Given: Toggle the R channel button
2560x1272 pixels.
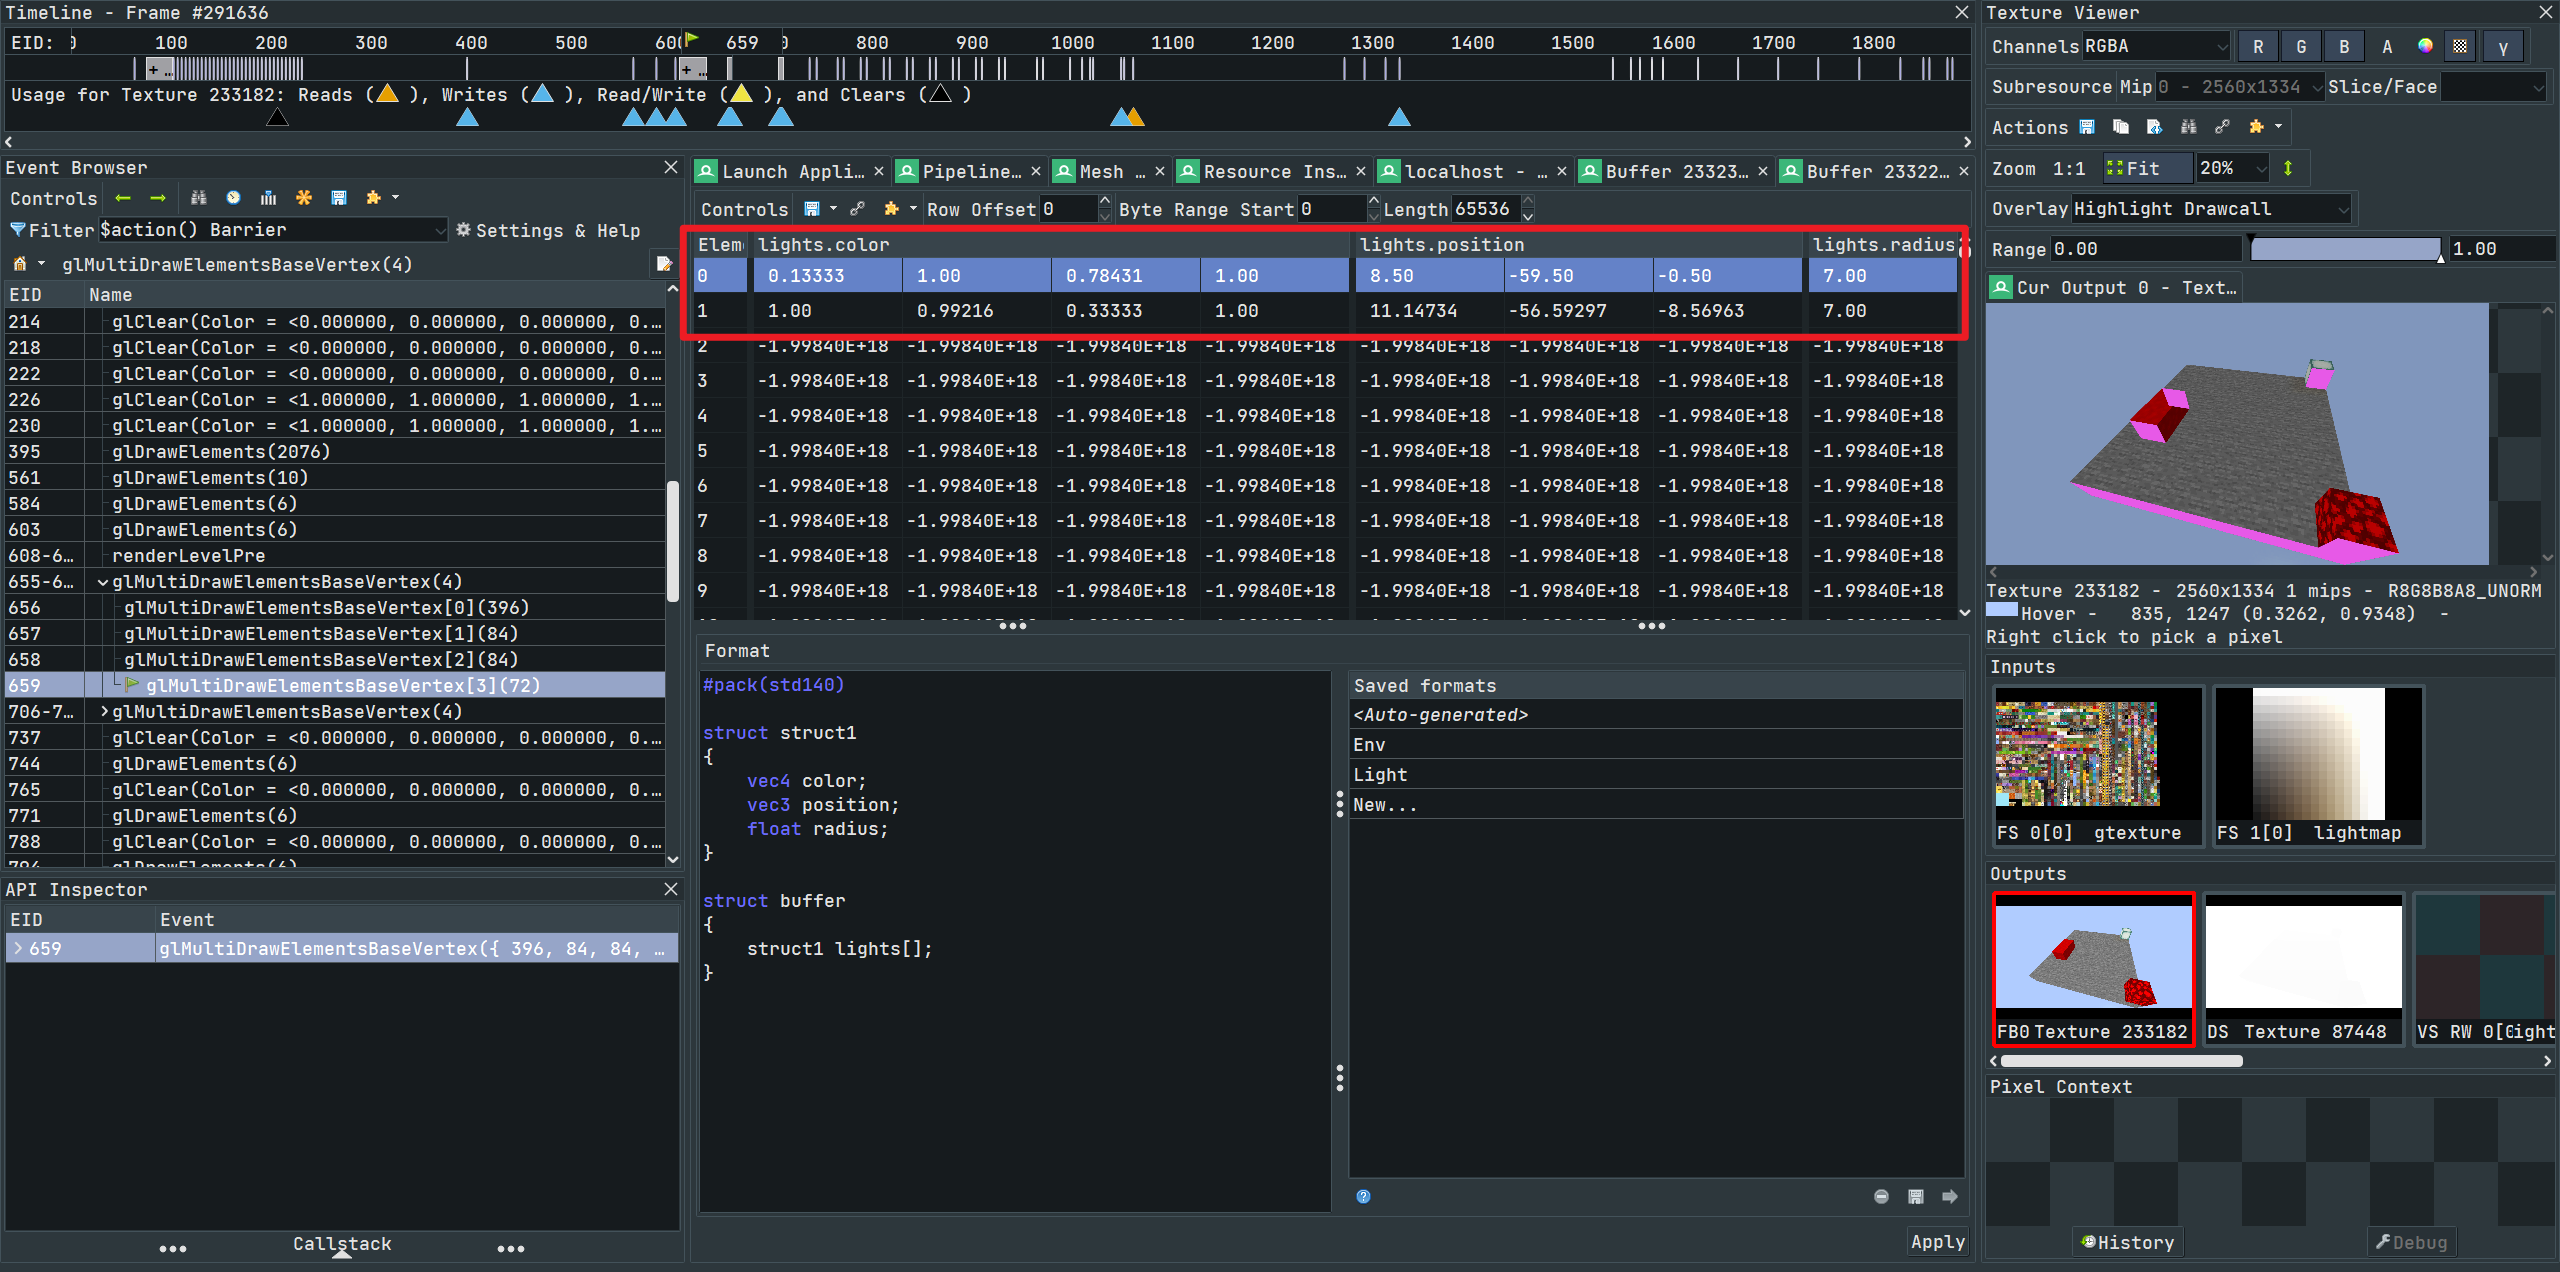Looking at the screenshot, I should [x=2258, y=46].
